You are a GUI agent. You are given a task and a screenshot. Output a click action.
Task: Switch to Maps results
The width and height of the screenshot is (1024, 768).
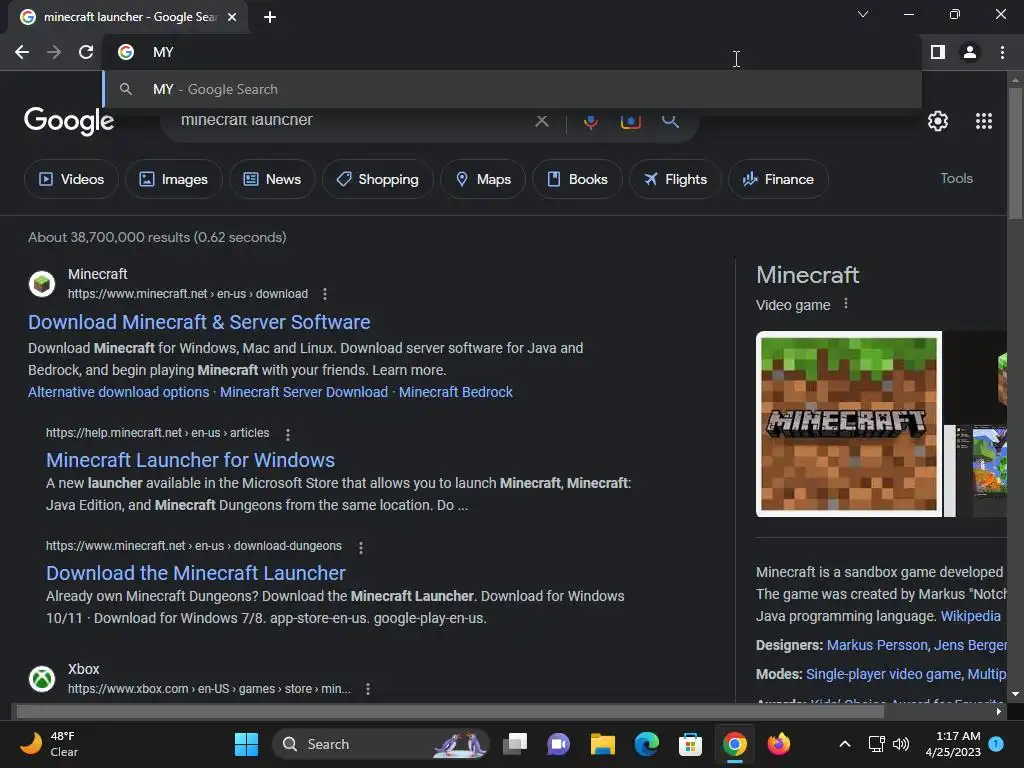(x=483, y=179)
